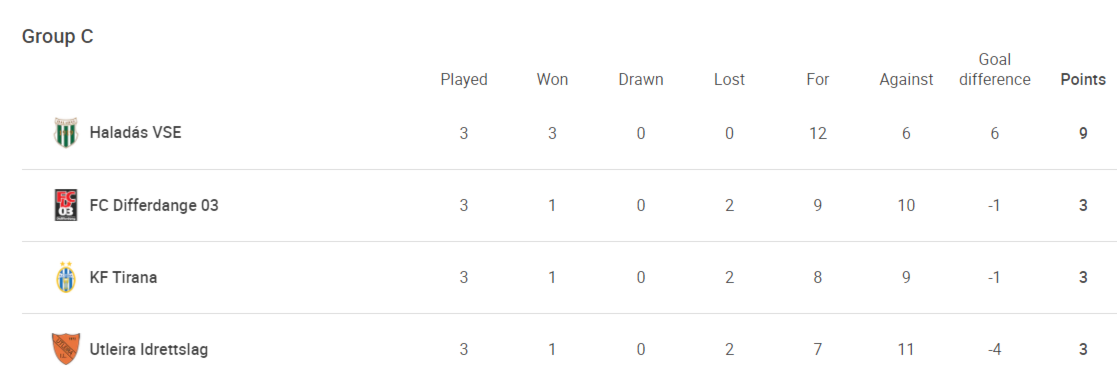
Task: Click the For column header
Action: pyautogui.click(x=818, y=79)
